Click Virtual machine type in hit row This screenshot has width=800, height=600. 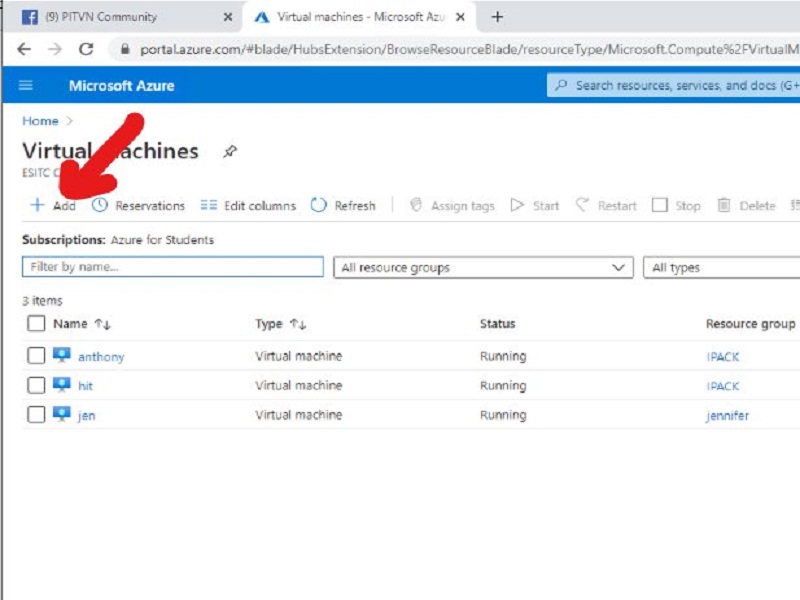tap(298, 385)
